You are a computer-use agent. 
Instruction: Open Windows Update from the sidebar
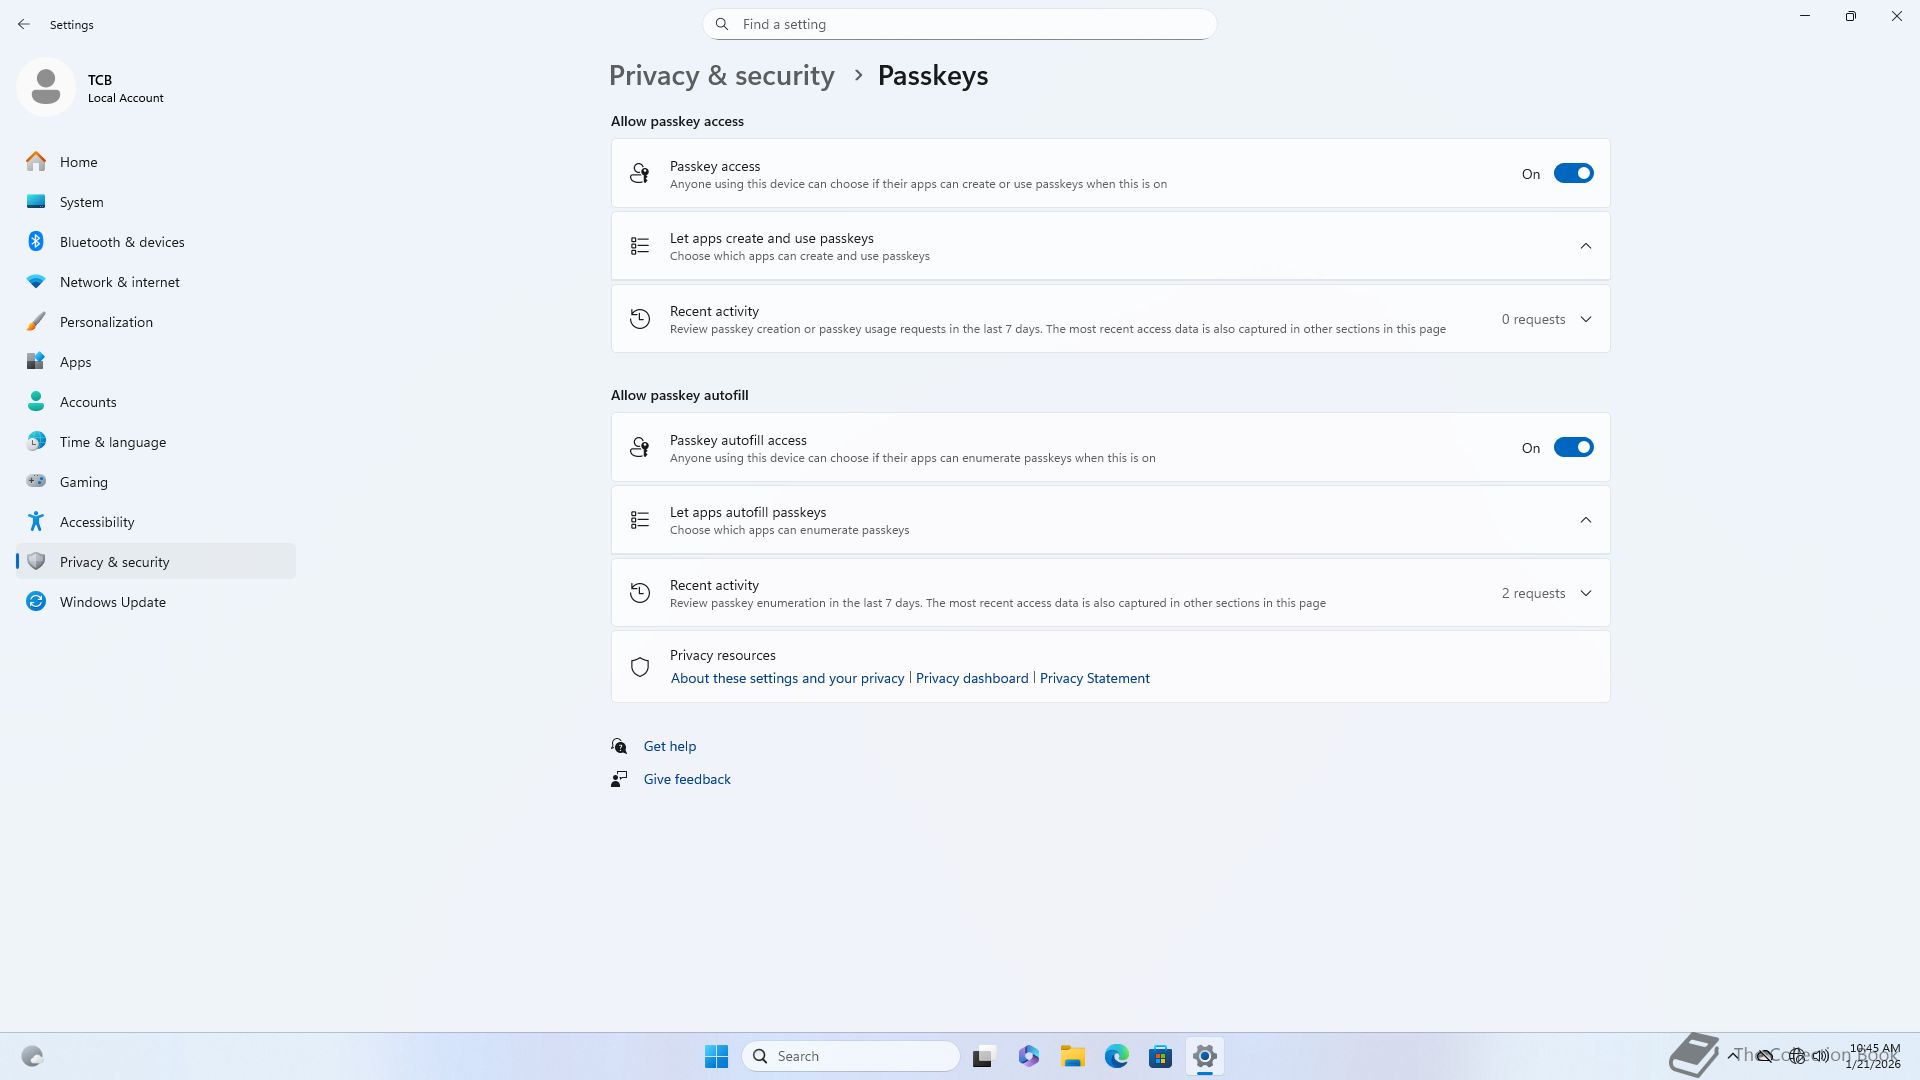(x=112, y=602)
